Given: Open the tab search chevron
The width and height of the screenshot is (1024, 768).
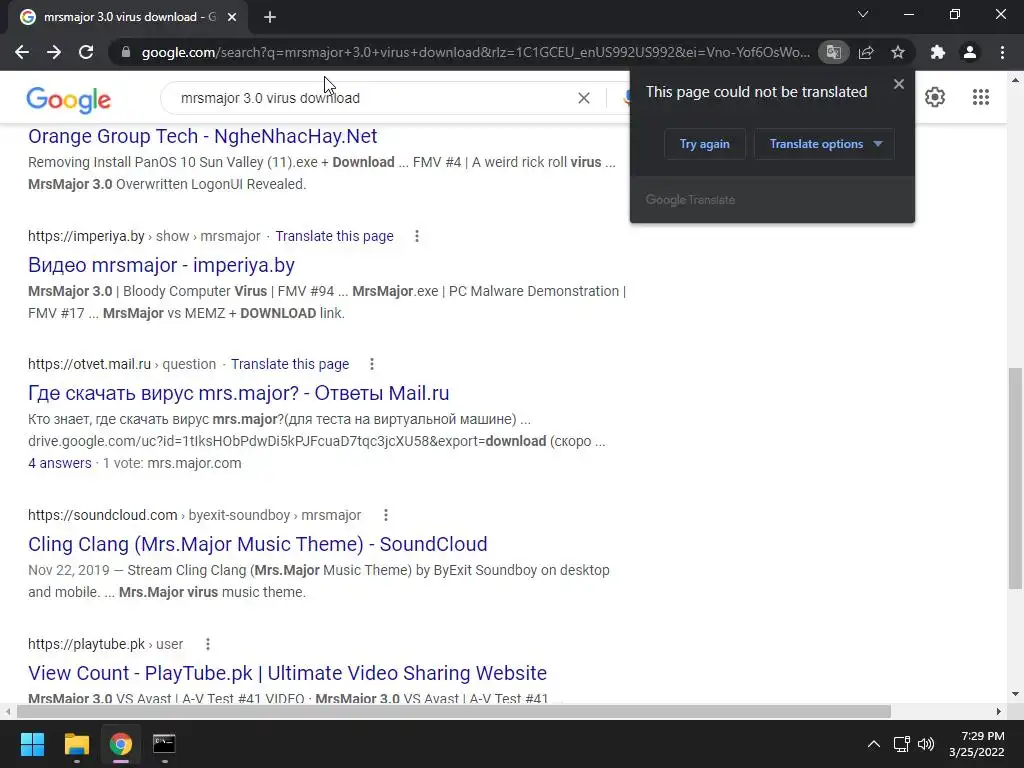Looking at the screenshot, I should 863,14.
